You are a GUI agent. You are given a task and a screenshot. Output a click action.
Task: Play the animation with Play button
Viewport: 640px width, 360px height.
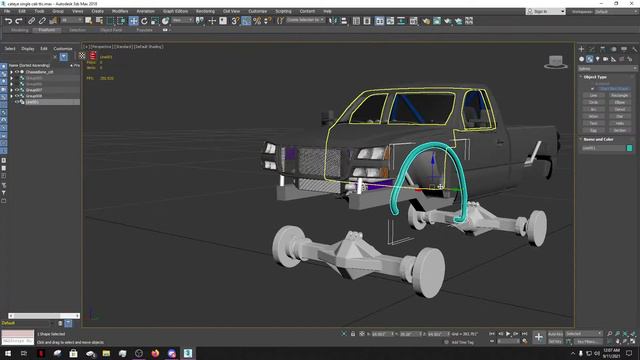pos(508,334)
